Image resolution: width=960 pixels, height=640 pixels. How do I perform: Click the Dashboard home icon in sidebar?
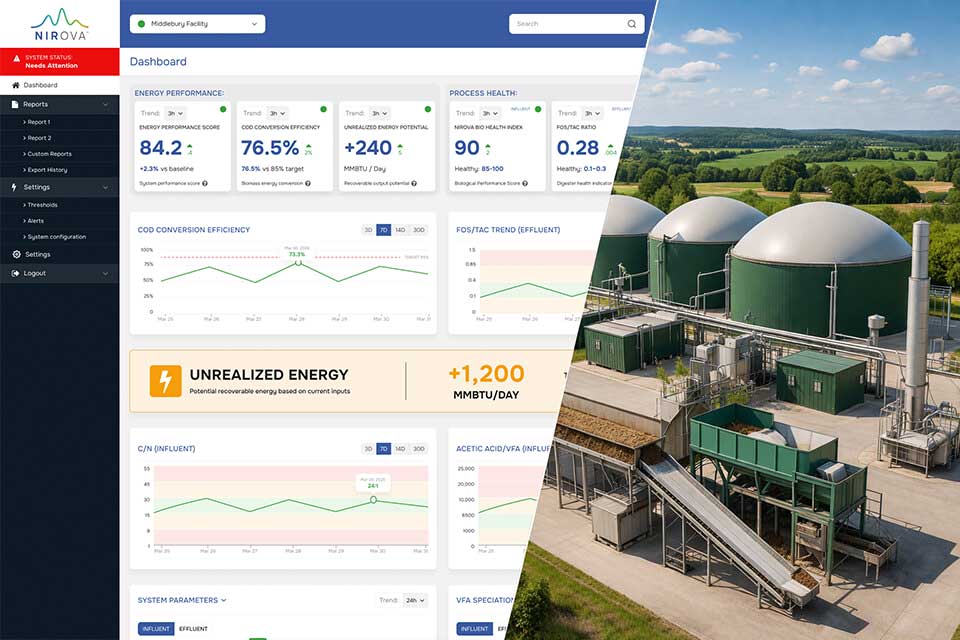[x=15, y=85]
